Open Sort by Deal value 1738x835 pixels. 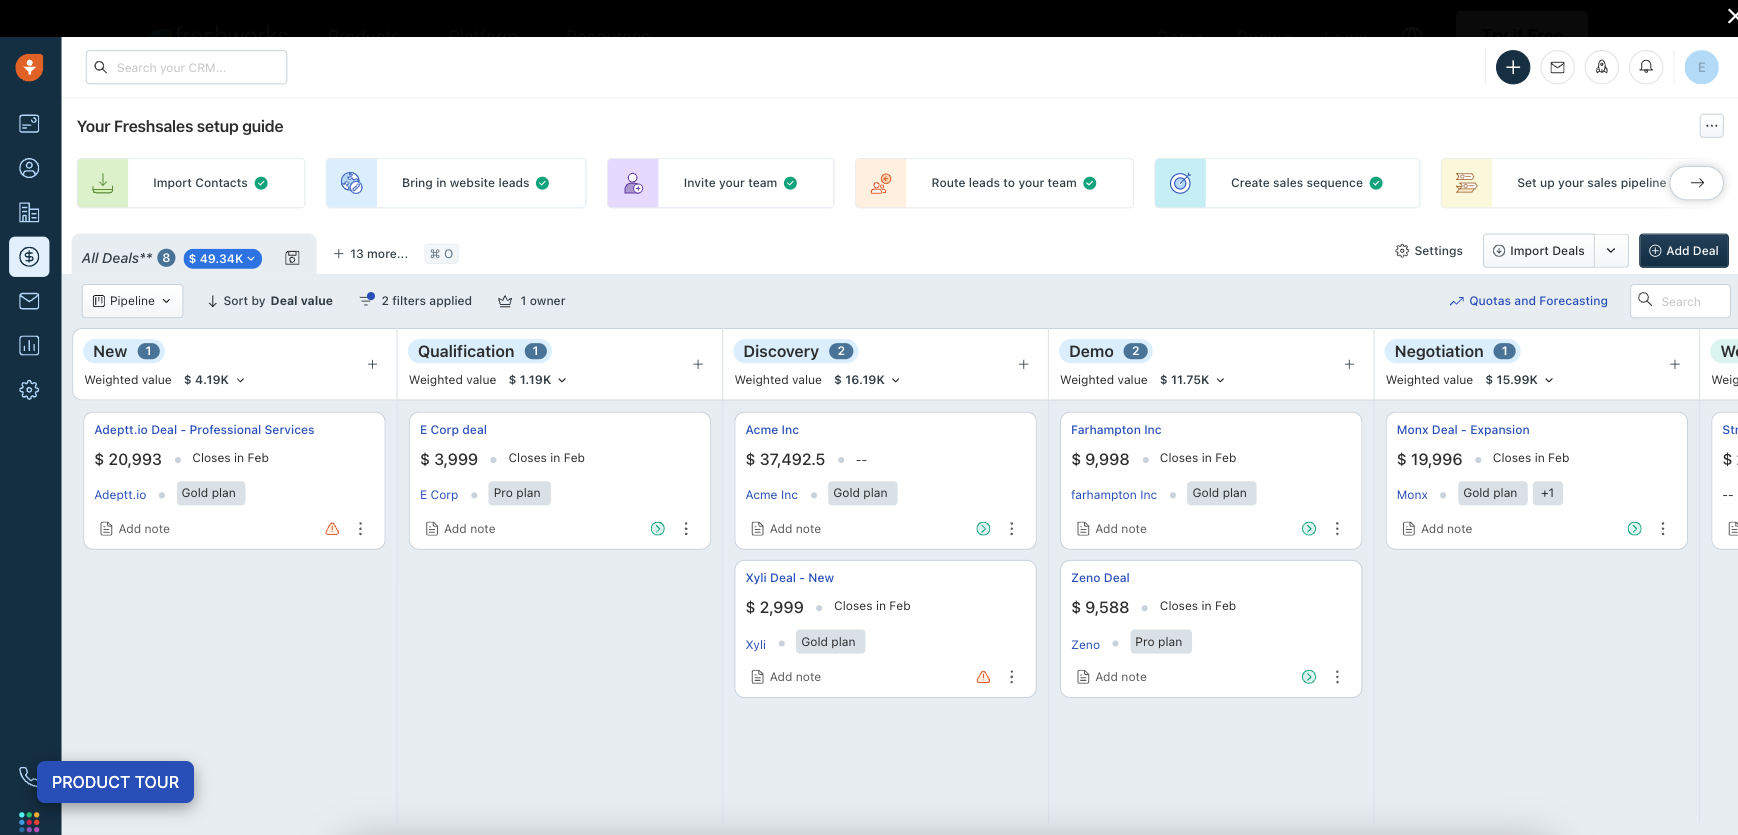coord(270,301)
